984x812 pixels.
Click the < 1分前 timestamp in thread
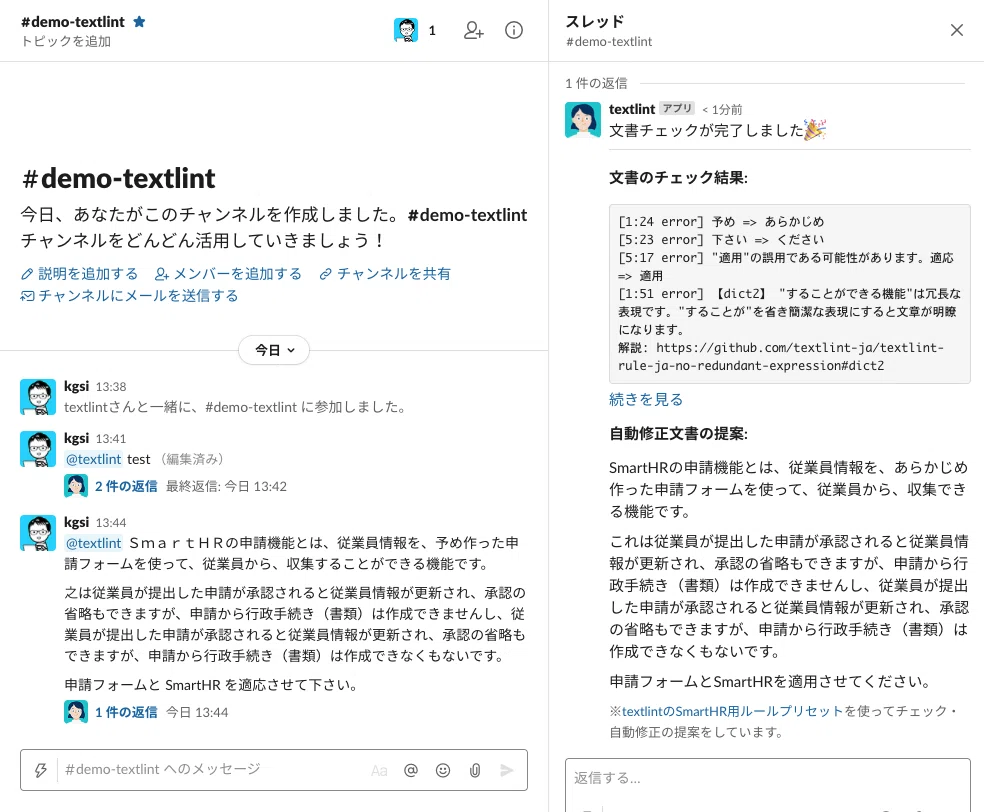[x=722, y=110]
